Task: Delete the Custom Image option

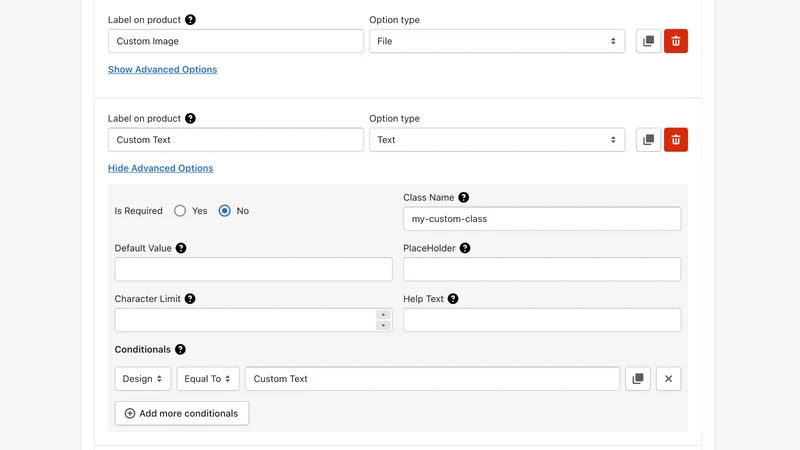Action: pyautogui.click(x=676, y=41)
